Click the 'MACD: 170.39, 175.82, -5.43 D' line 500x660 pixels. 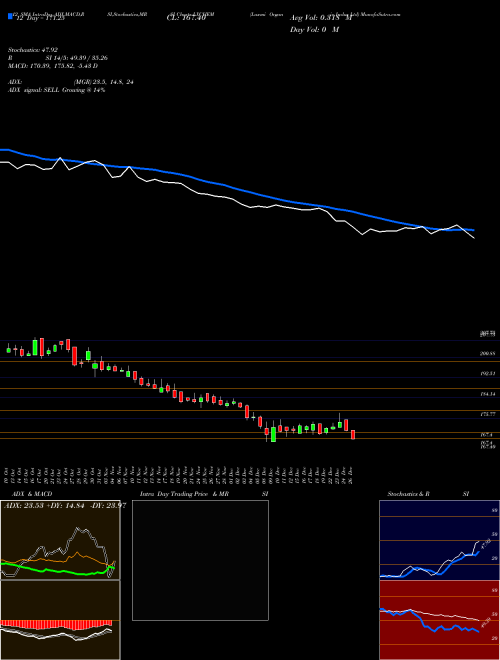[x=53, y=66]
